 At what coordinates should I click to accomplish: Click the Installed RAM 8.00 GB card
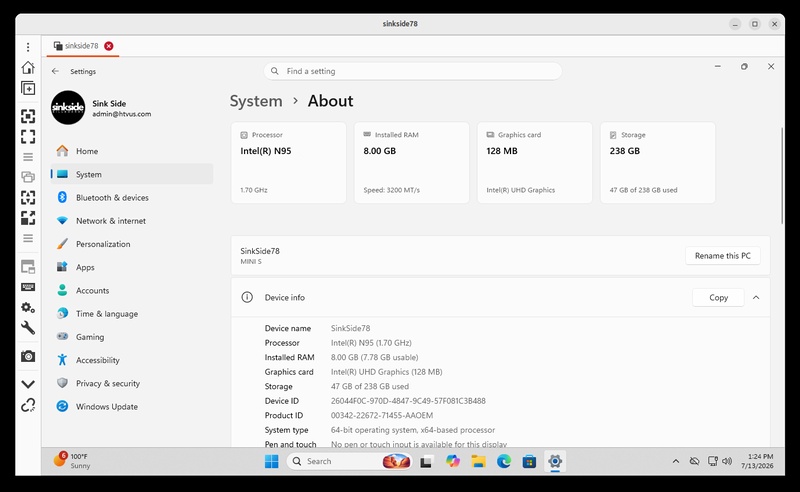pos(412,162)
